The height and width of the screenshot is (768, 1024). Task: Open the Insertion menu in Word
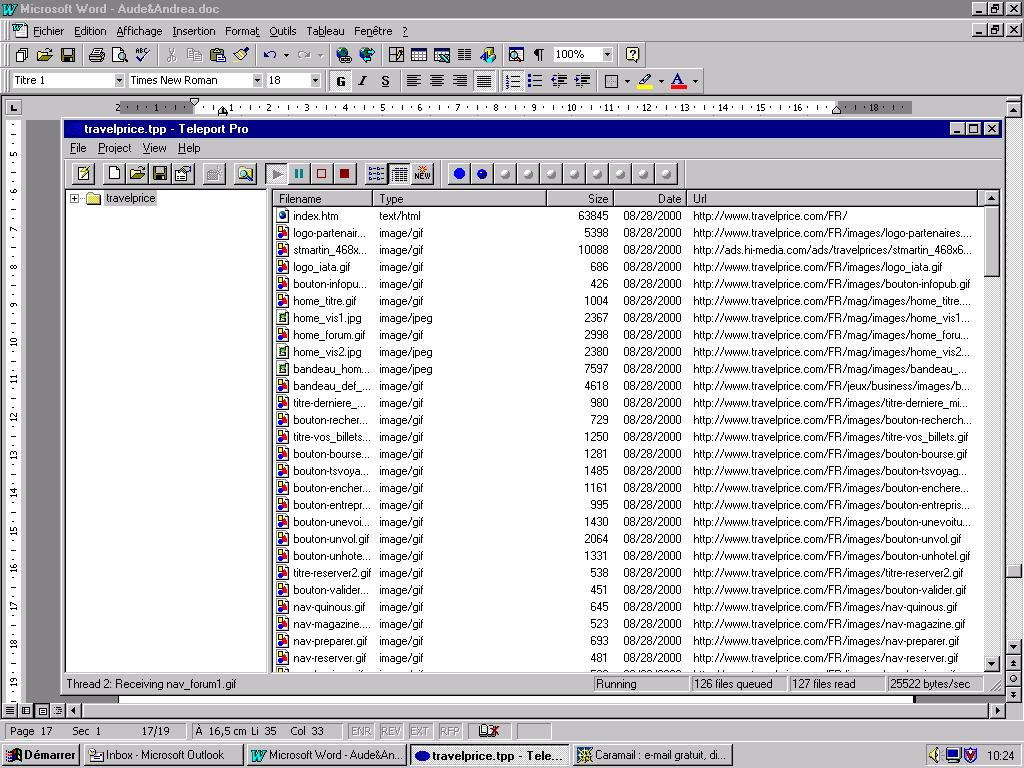pos(193,31)
